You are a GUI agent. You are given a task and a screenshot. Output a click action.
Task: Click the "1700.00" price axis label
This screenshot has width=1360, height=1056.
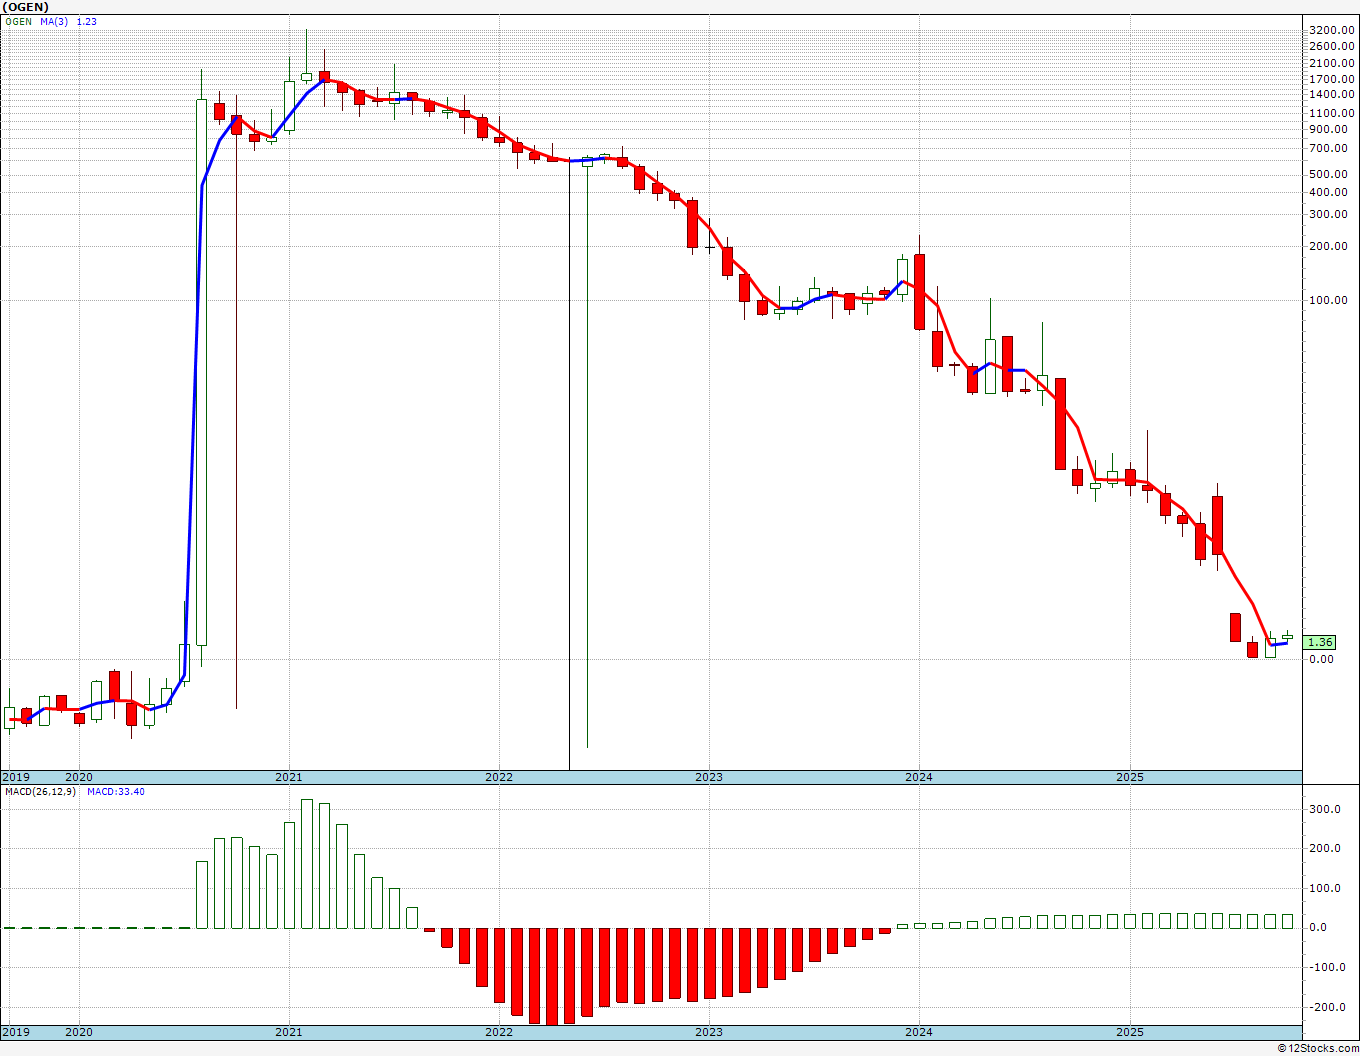coord(1331,78)
